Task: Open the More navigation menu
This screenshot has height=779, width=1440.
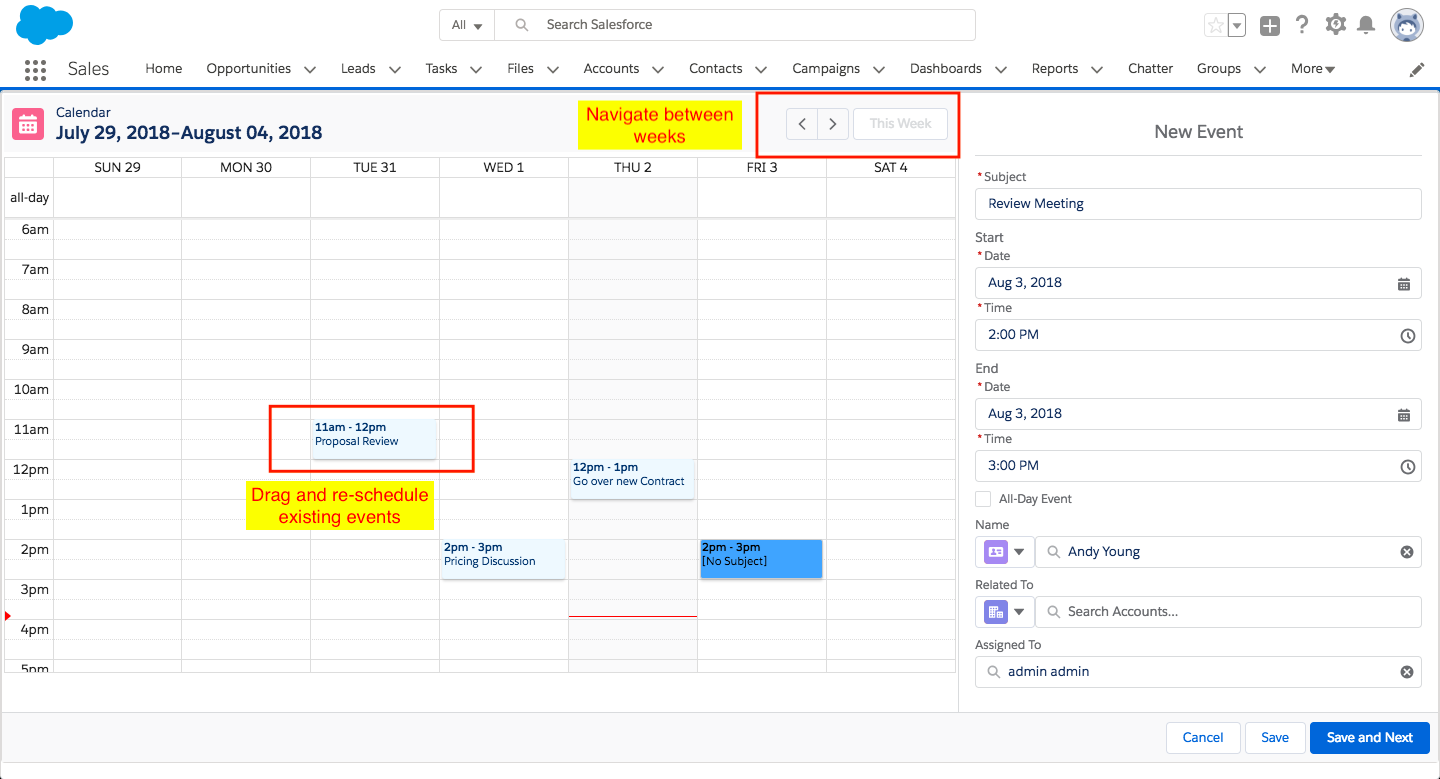Action: click(x=1312, y=69)
